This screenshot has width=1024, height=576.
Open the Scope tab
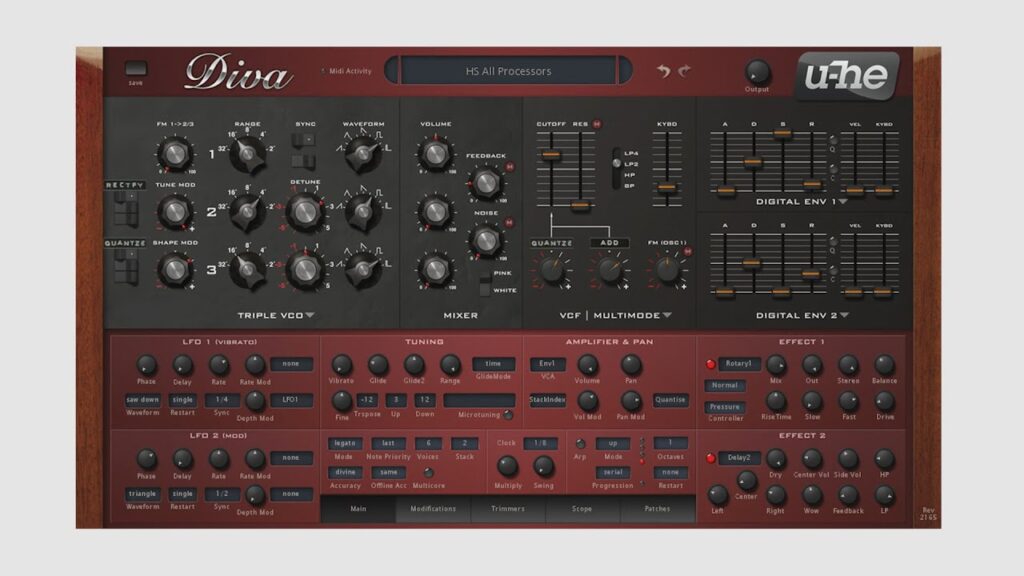[x=582, y=509]
